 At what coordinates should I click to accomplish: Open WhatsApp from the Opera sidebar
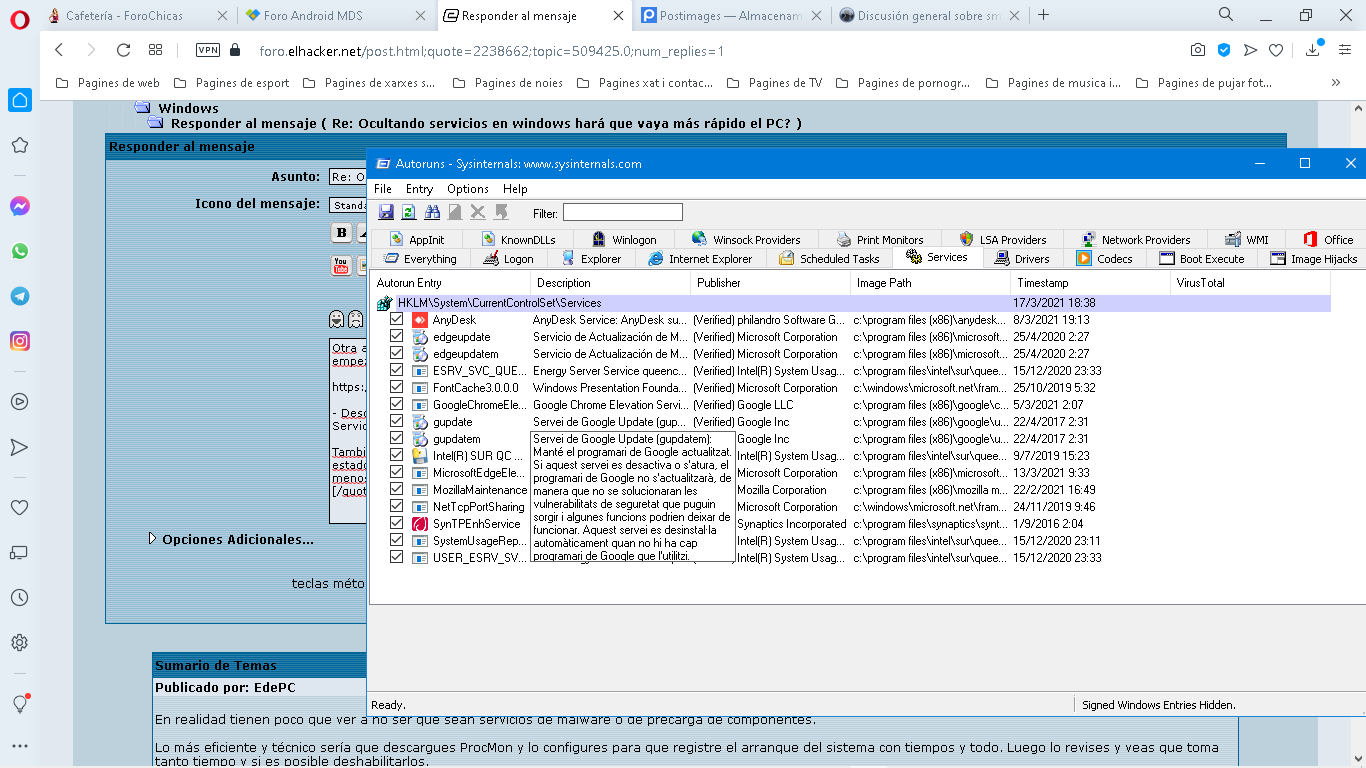[x=19, y=251]
